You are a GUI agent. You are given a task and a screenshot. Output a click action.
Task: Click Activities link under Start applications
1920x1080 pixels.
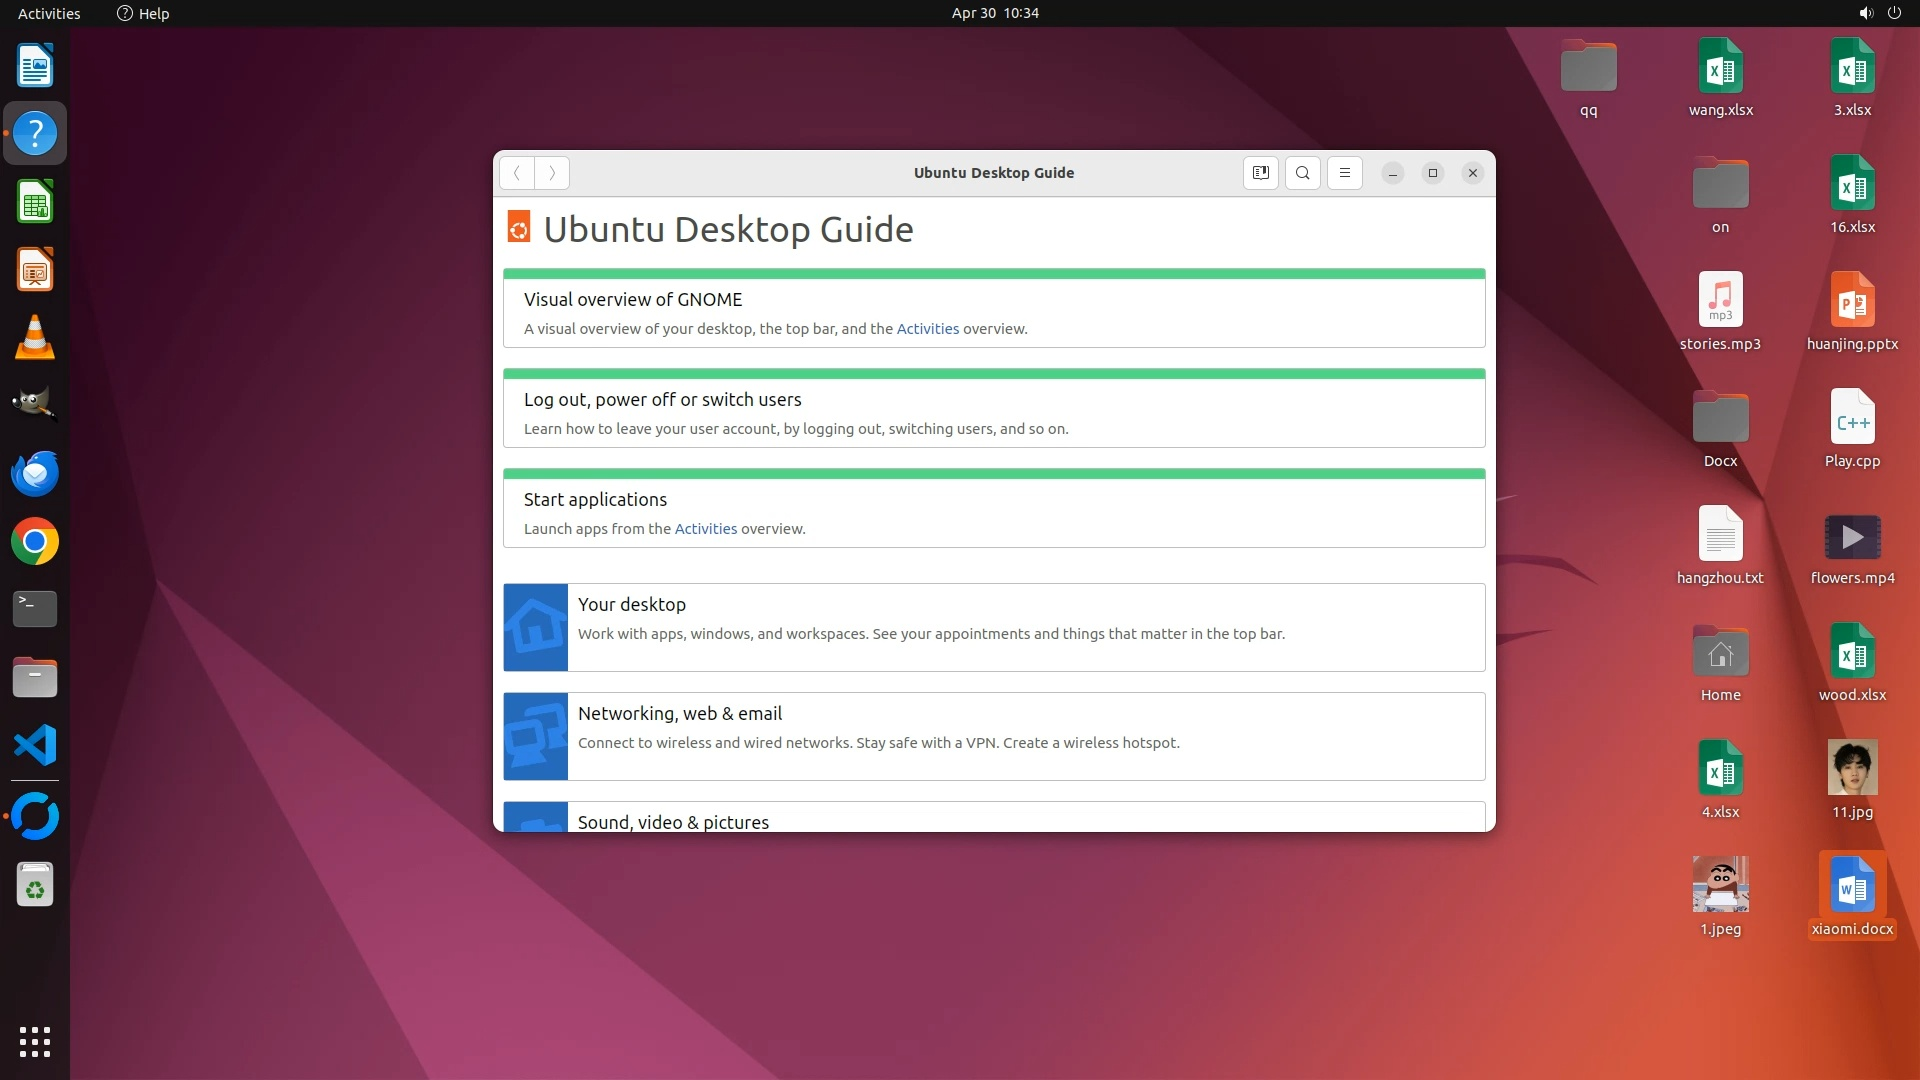pyautogui.click(x=705, y=529)
